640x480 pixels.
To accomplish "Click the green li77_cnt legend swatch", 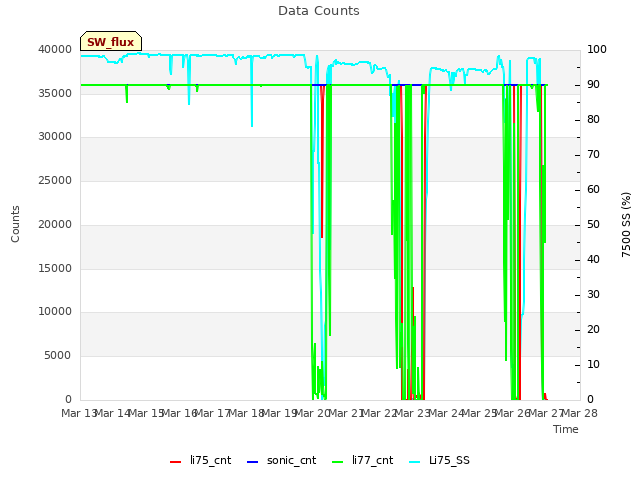I will 338,462.
